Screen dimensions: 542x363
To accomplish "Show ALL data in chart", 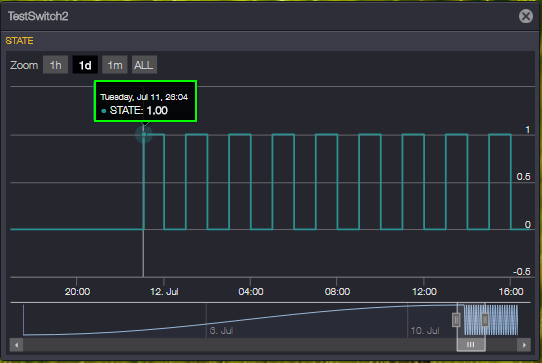I will click(144, 65).
